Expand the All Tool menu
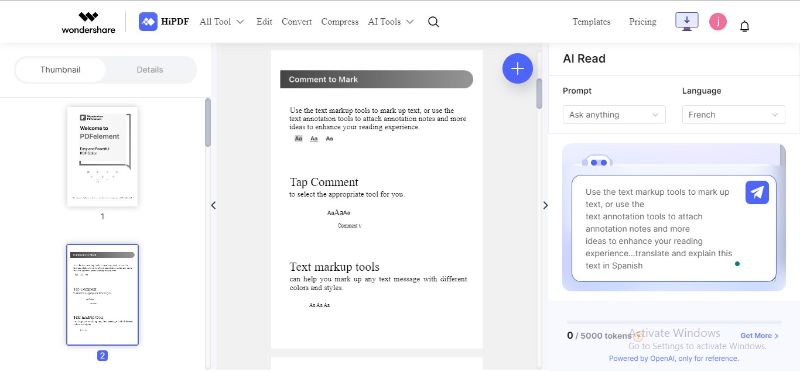This screenshot has height=372, width=800. click(222, 22)
